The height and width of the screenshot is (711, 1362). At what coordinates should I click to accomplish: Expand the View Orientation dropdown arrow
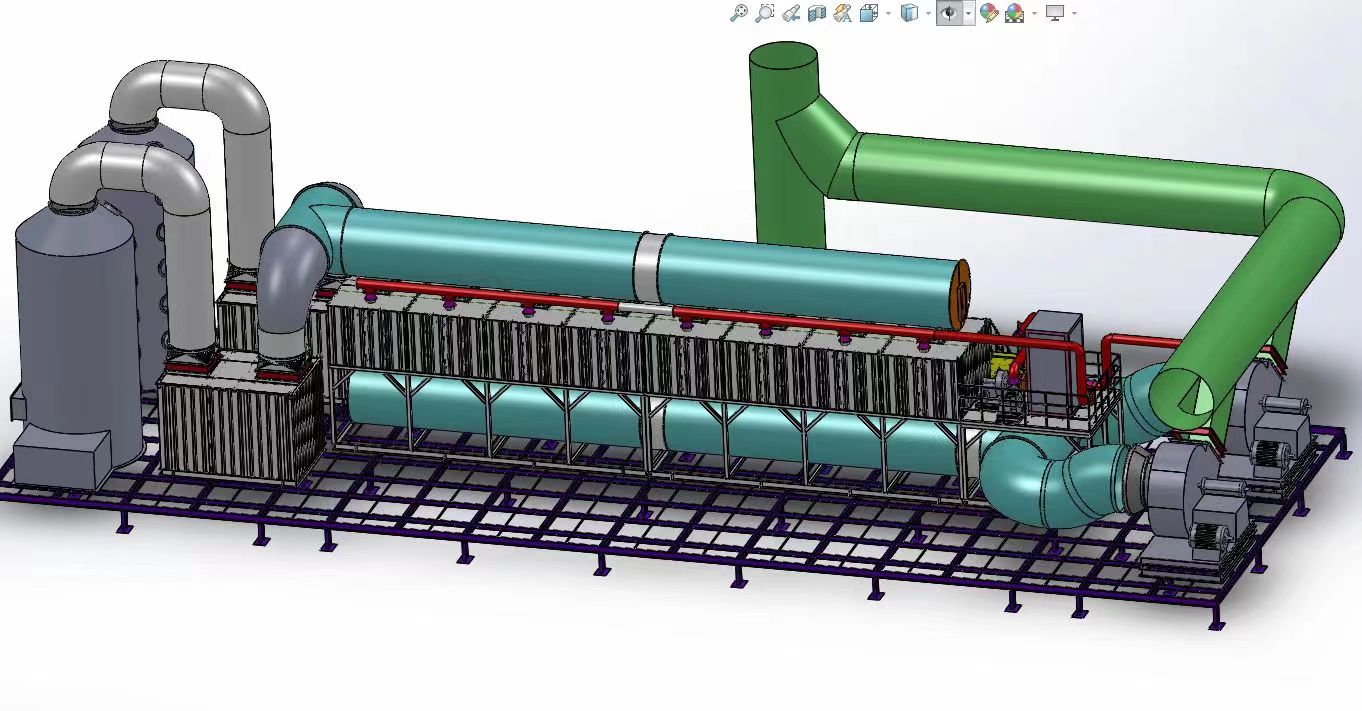click(x=887, y=14)
